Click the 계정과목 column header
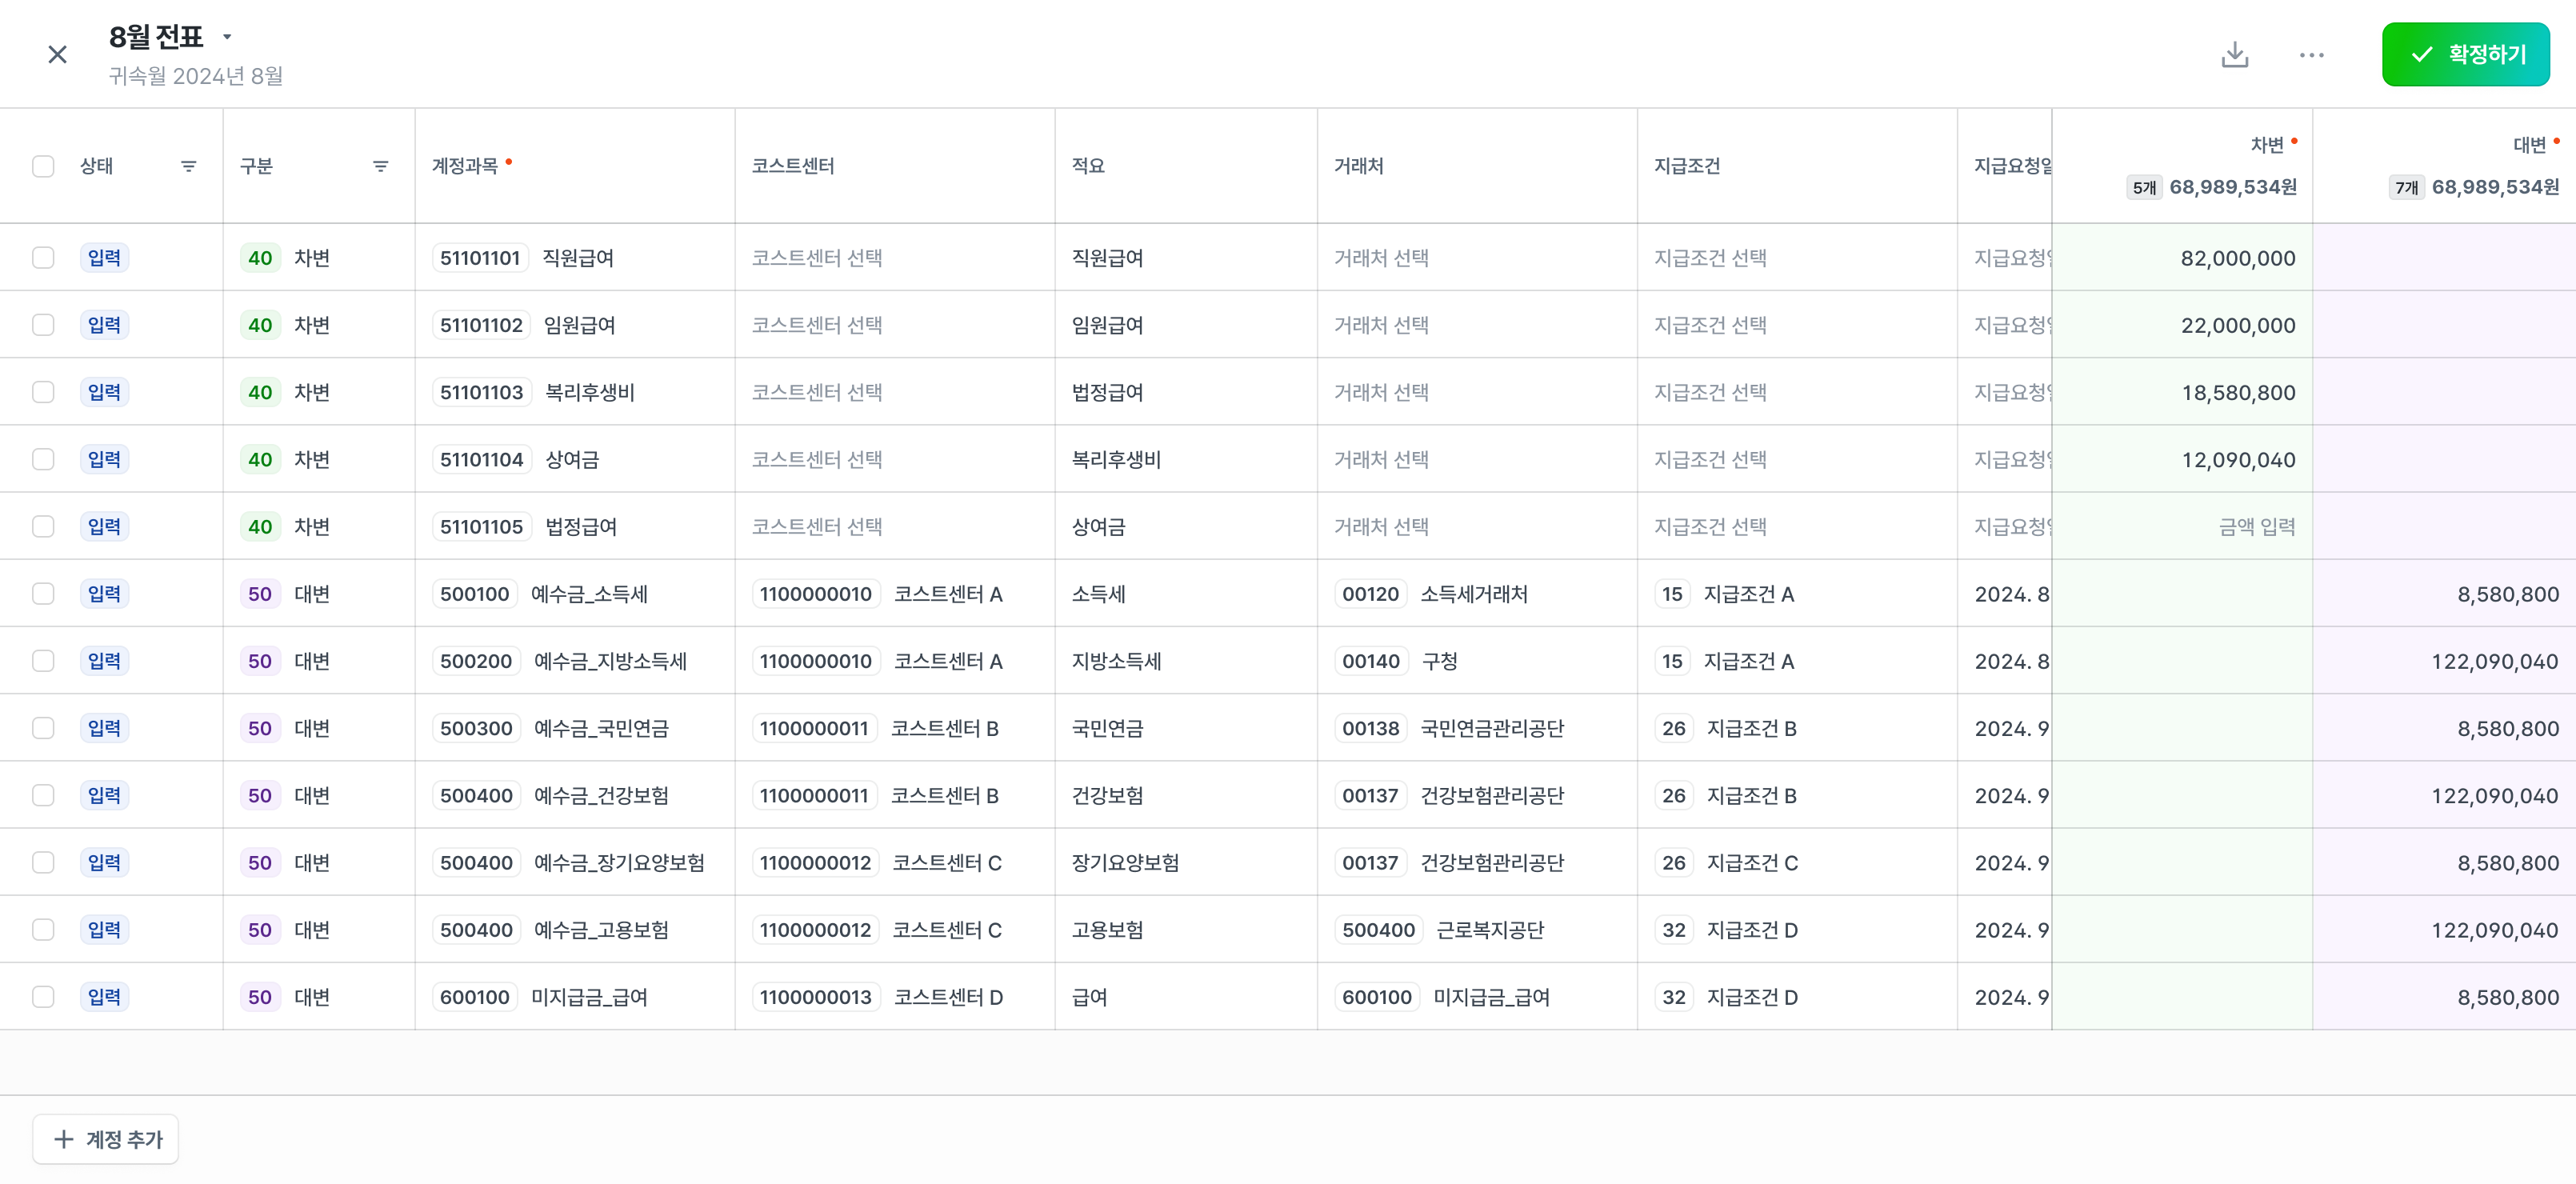This screenshot has width=2576, height=1184. 465,166
